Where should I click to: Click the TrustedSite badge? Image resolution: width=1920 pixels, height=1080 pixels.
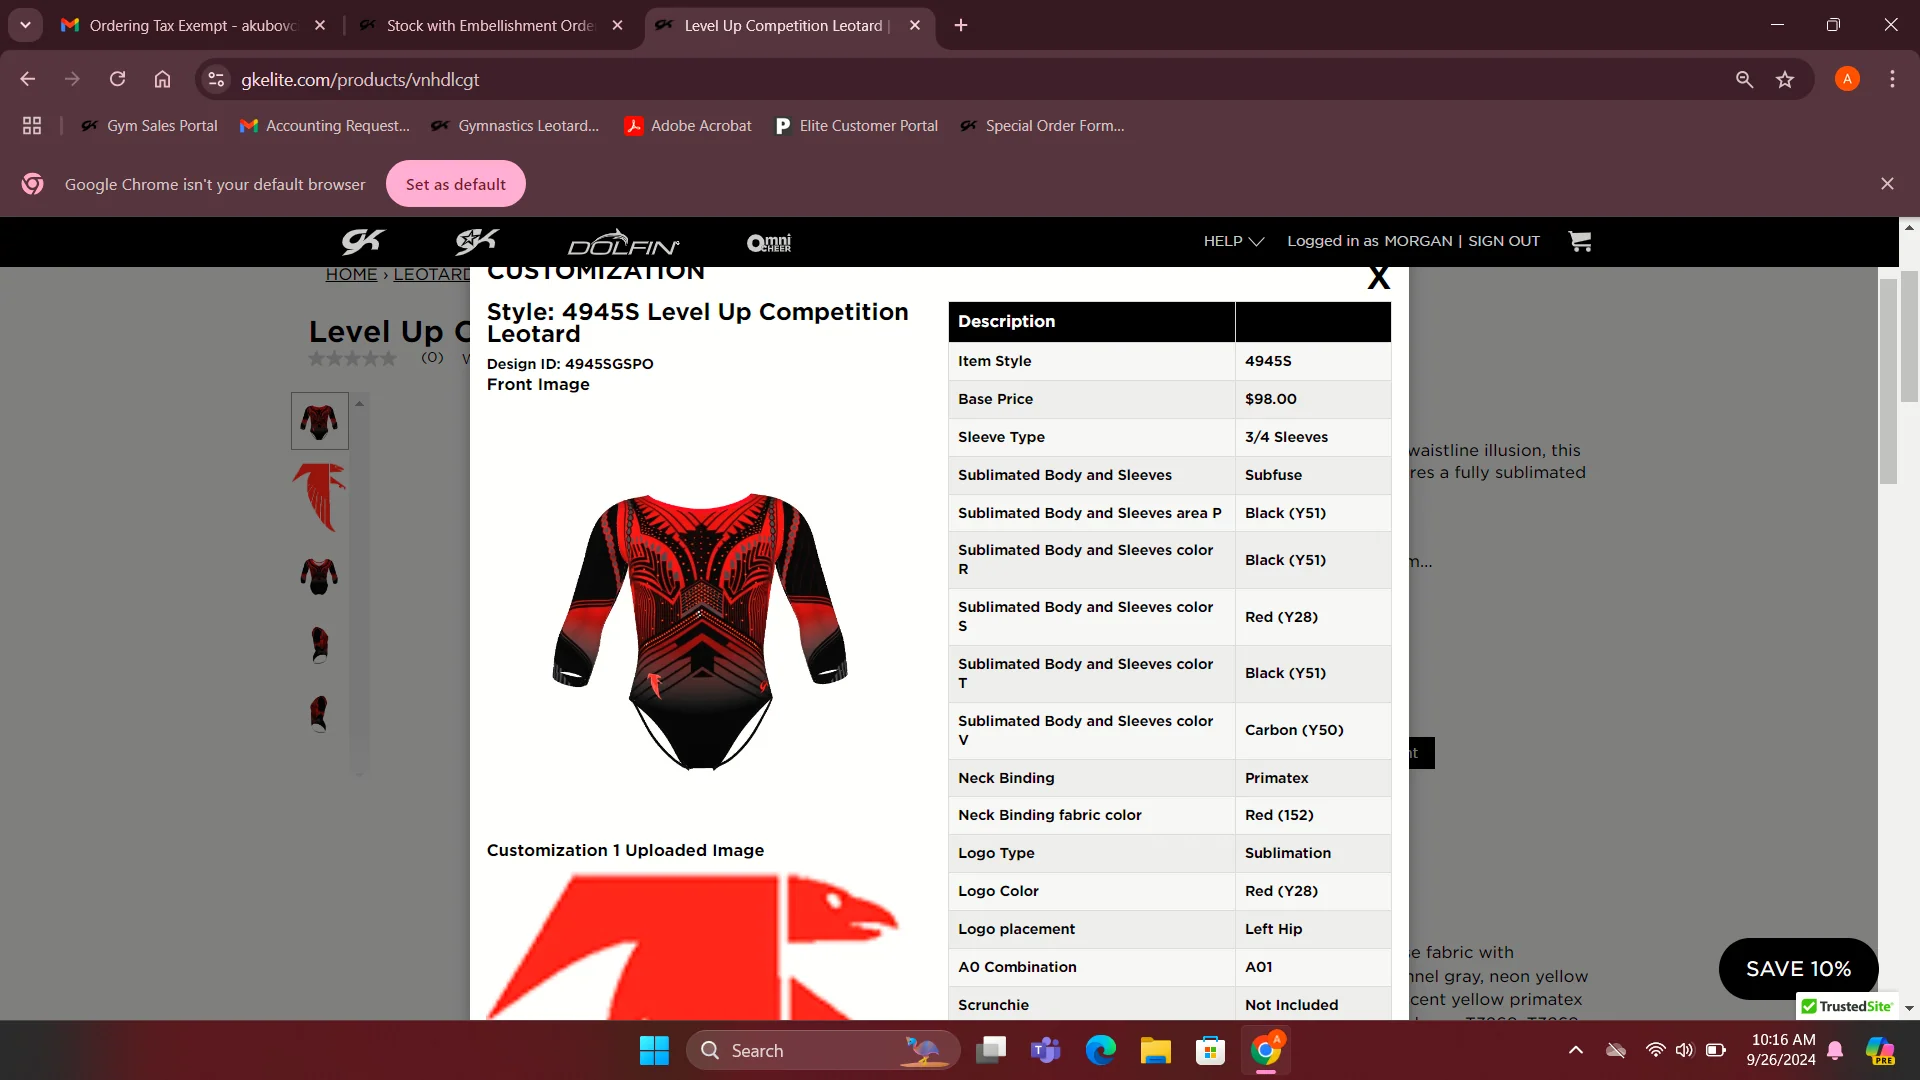pos(1846,1006)
